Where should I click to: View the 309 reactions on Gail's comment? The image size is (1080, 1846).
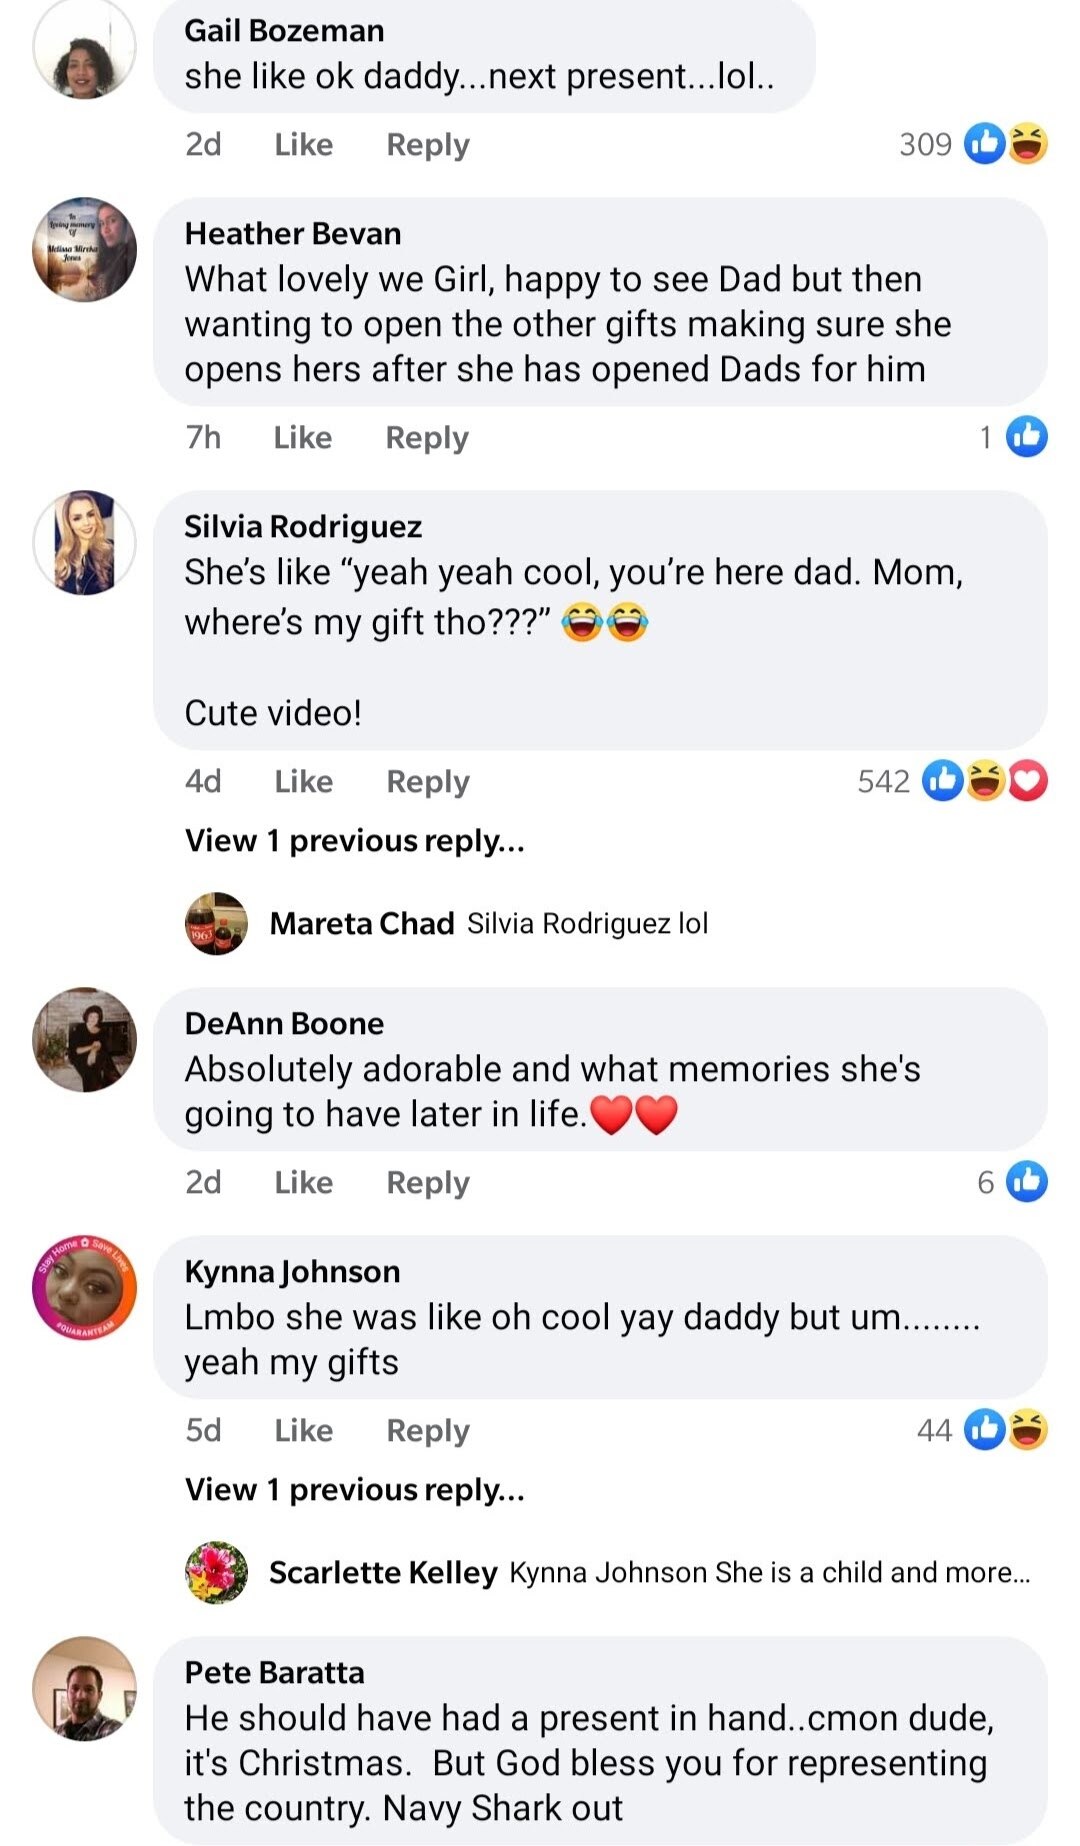(x=972, y=145)
